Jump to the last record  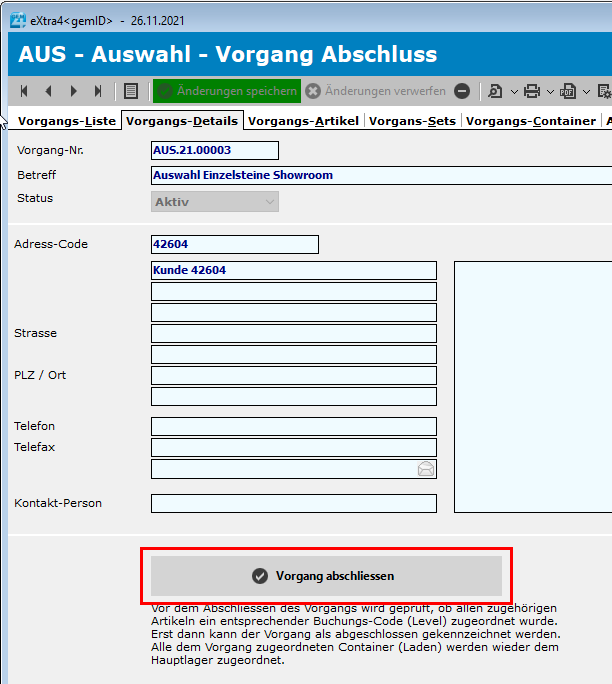point(98,91)
